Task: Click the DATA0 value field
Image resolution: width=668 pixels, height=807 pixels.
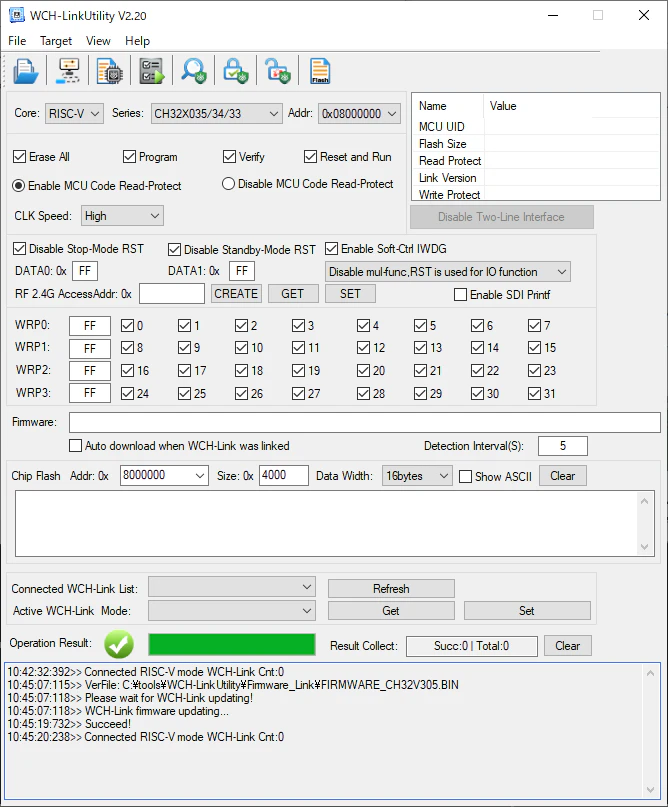Action: tap(85, 271)
